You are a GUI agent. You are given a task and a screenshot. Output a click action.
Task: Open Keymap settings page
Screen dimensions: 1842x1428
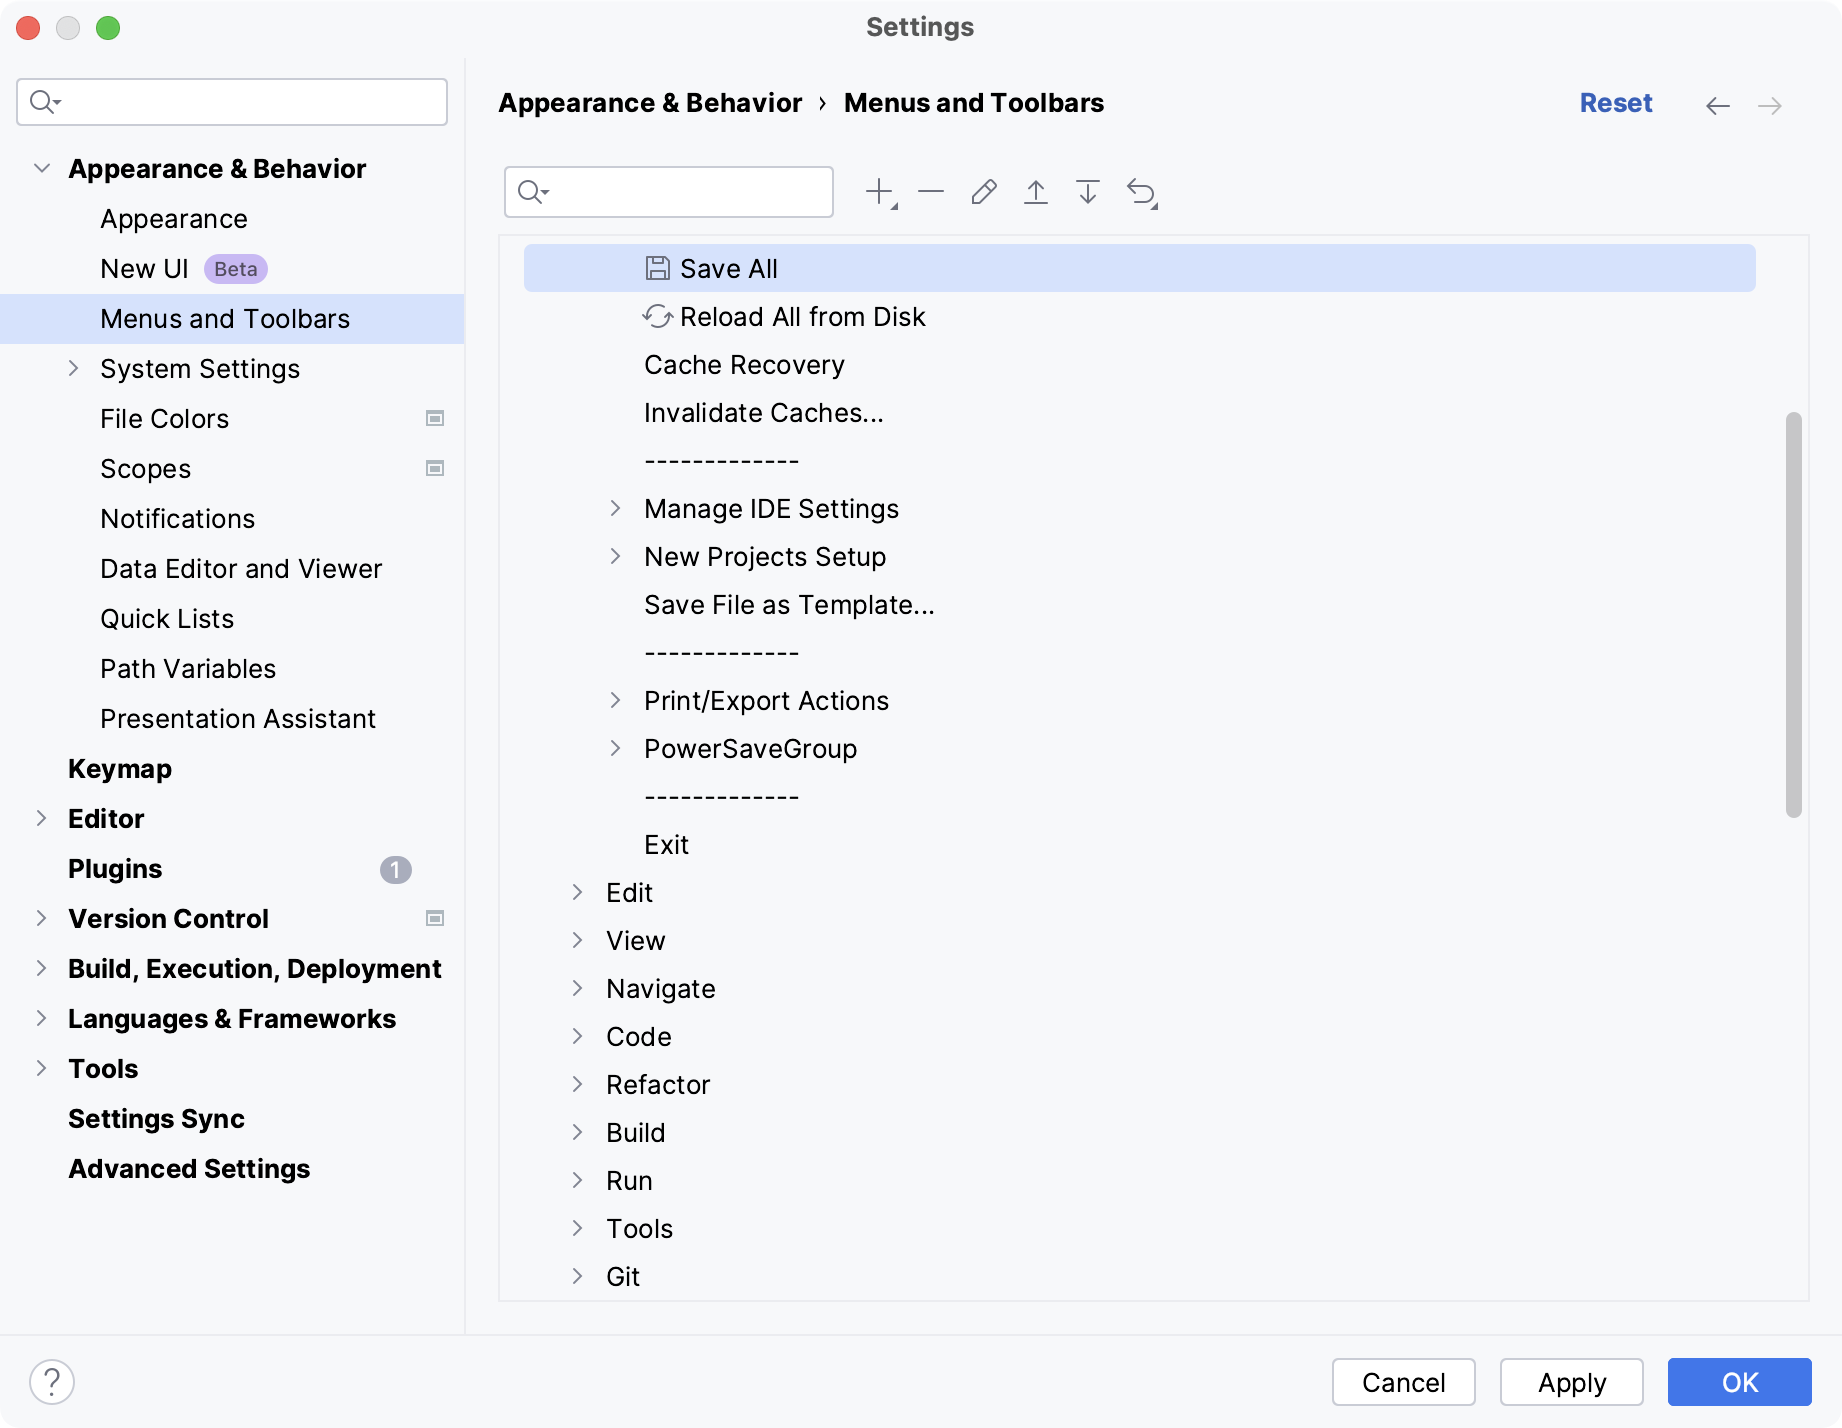click(x=120, y=769)
